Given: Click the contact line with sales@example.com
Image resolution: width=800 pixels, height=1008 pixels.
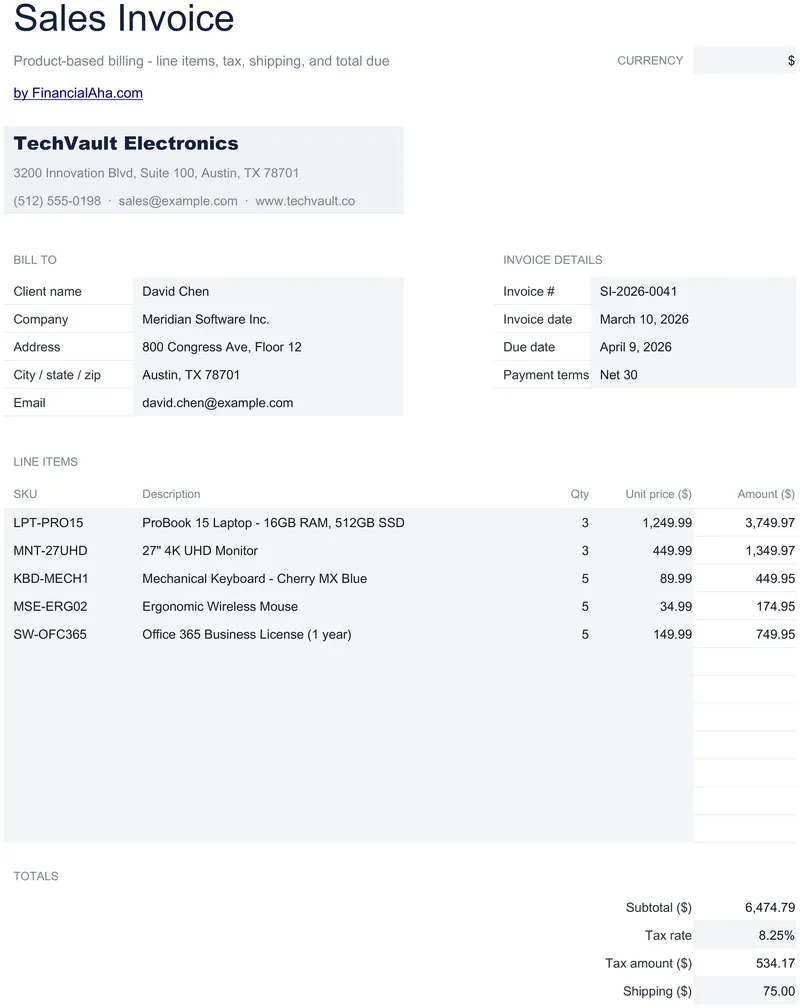Looking at the screenshot, I should click(x=184, y=201).
